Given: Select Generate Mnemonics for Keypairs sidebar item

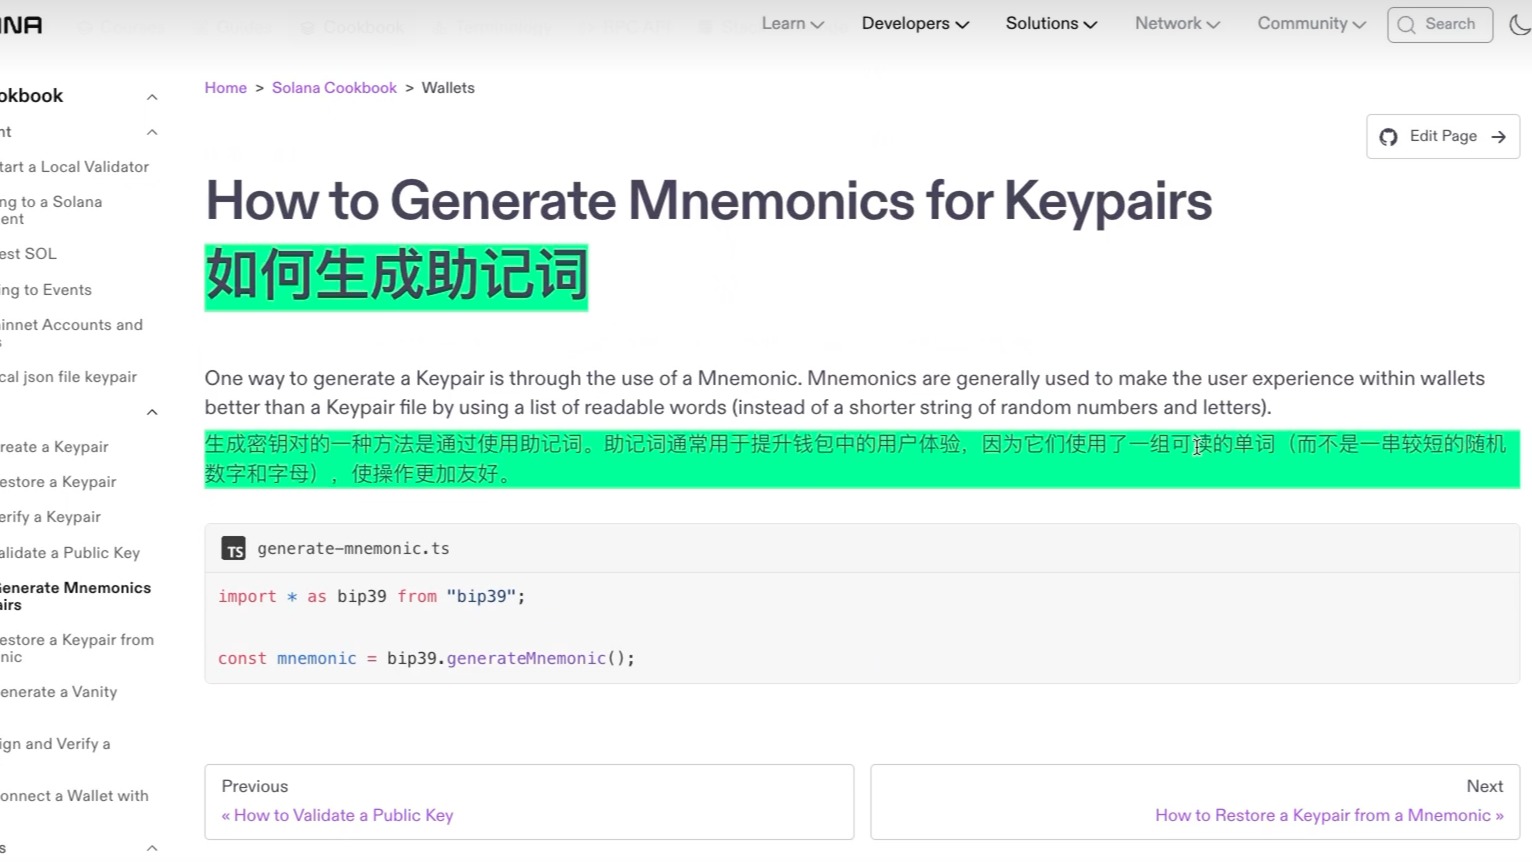Looking at the screenshot, I should pos(76,596).
